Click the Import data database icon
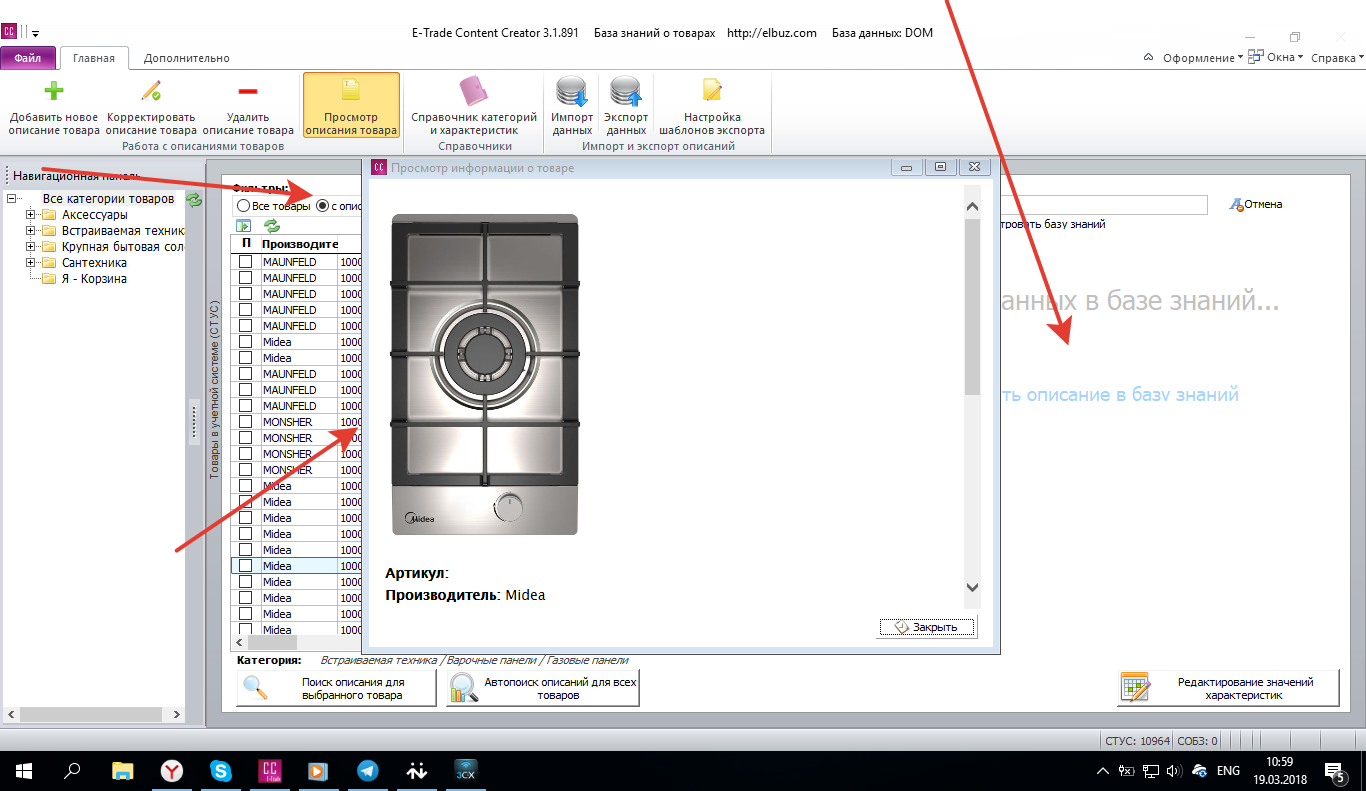 572,92
